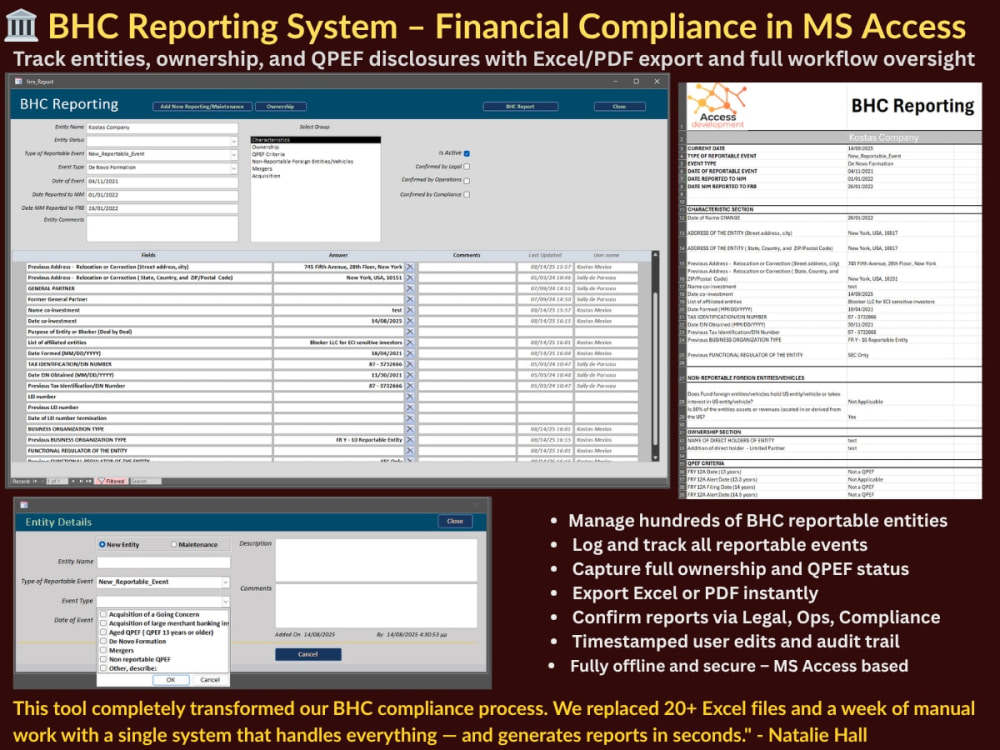
Task: Tick the Mergers checkbox in Event Type list
Action: click(x=103, y=651)
